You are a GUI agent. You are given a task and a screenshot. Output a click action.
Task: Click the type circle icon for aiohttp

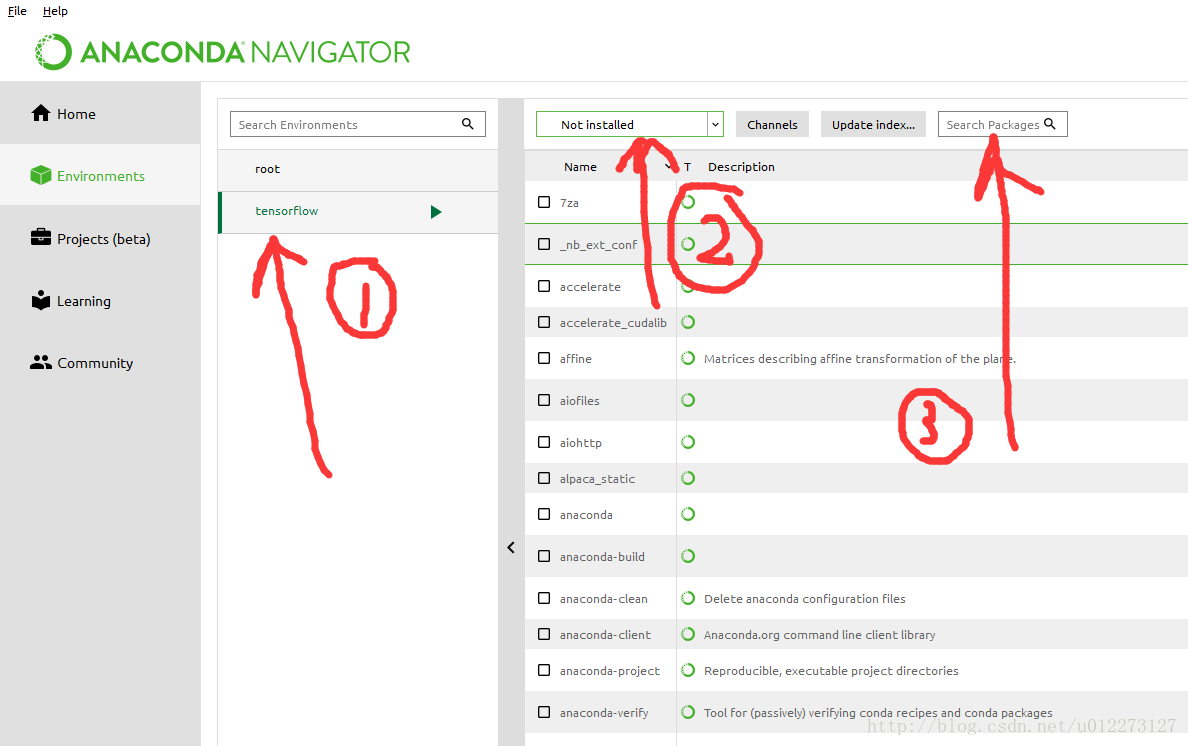688,442
